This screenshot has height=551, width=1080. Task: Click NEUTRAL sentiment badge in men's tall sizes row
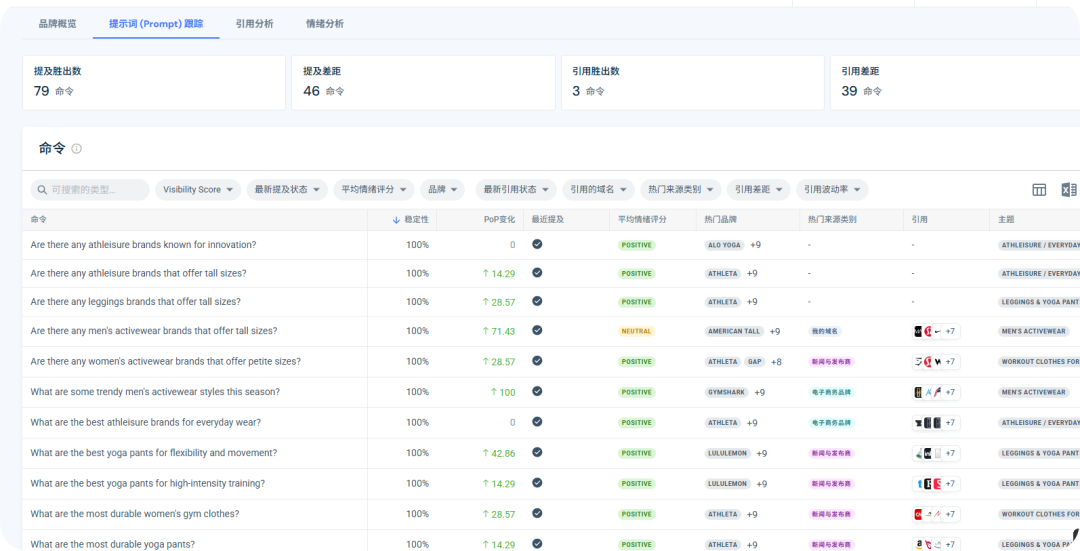(x=636, y=331)
